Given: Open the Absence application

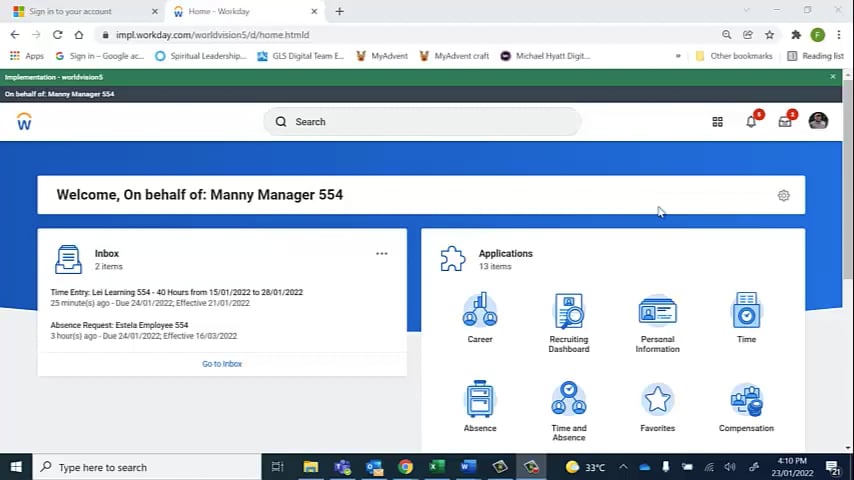Looking at the screenshot, I should (480, 407).
